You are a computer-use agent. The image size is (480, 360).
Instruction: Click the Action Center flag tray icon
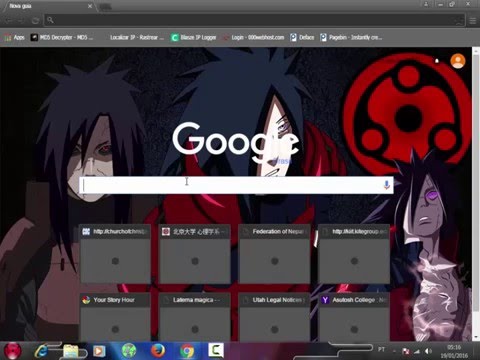coord(406,351)
